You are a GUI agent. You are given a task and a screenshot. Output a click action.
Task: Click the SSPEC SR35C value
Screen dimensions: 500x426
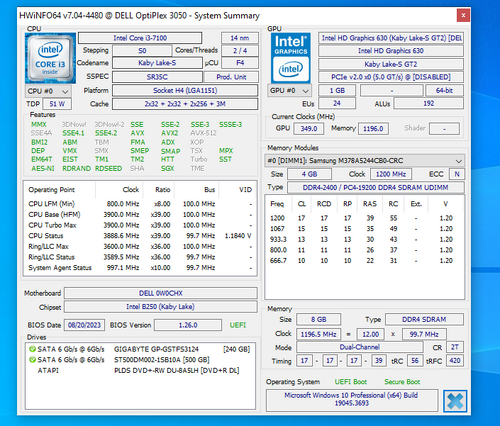pyautogui.click(x=157, y=77)
